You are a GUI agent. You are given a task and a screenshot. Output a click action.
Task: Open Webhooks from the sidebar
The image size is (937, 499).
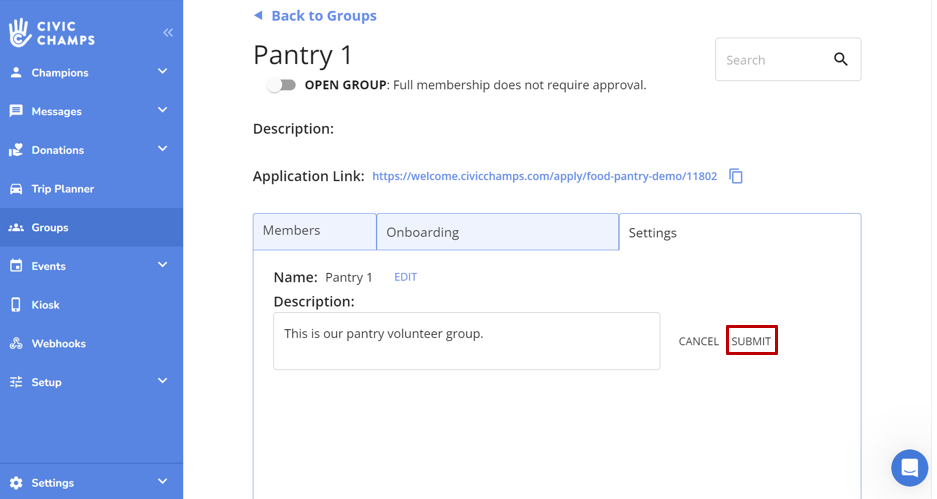coord(58,344)
